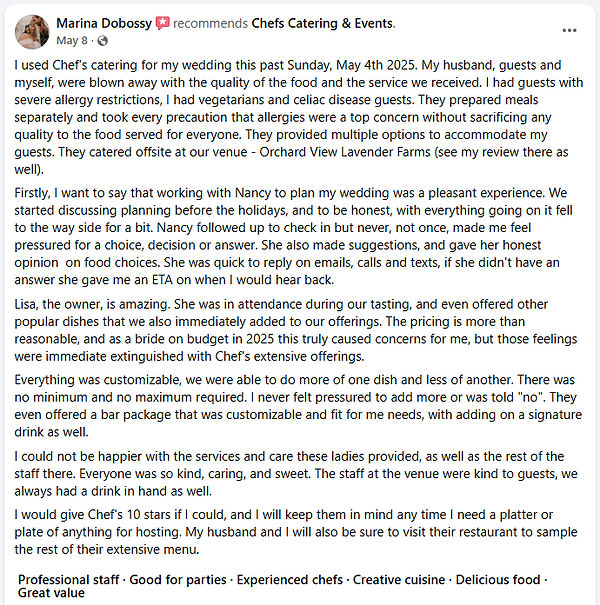This screenshot has height=605, width=600.
Task: Select the Great value tag
Action: tap(51, 593)
